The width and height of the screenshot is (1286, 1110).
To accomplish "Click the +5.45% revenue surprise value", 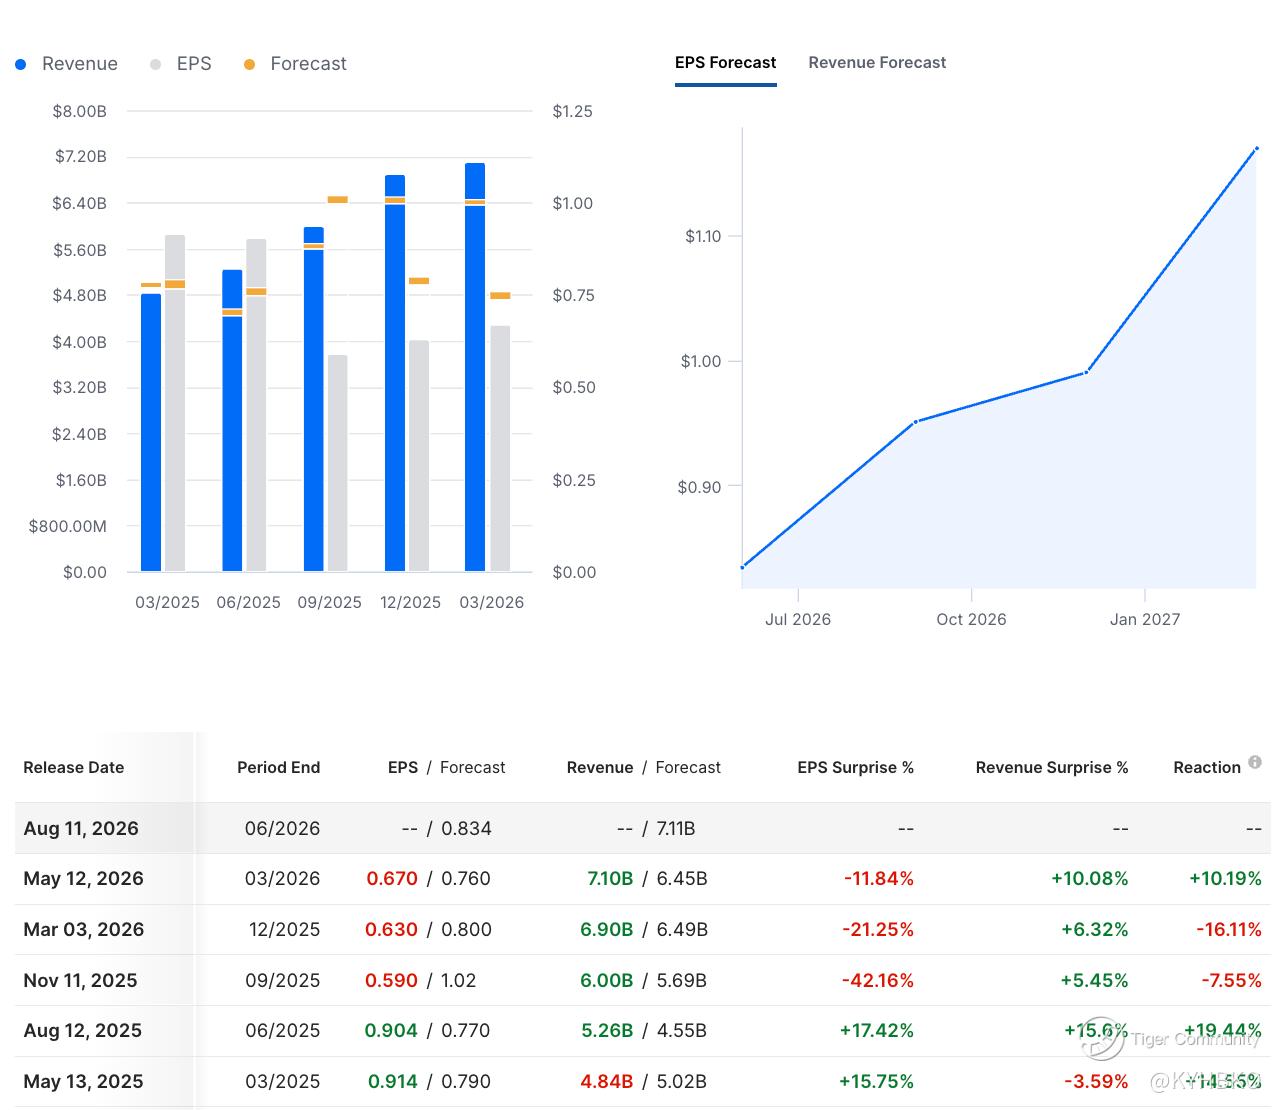I will coord(1095,980).
